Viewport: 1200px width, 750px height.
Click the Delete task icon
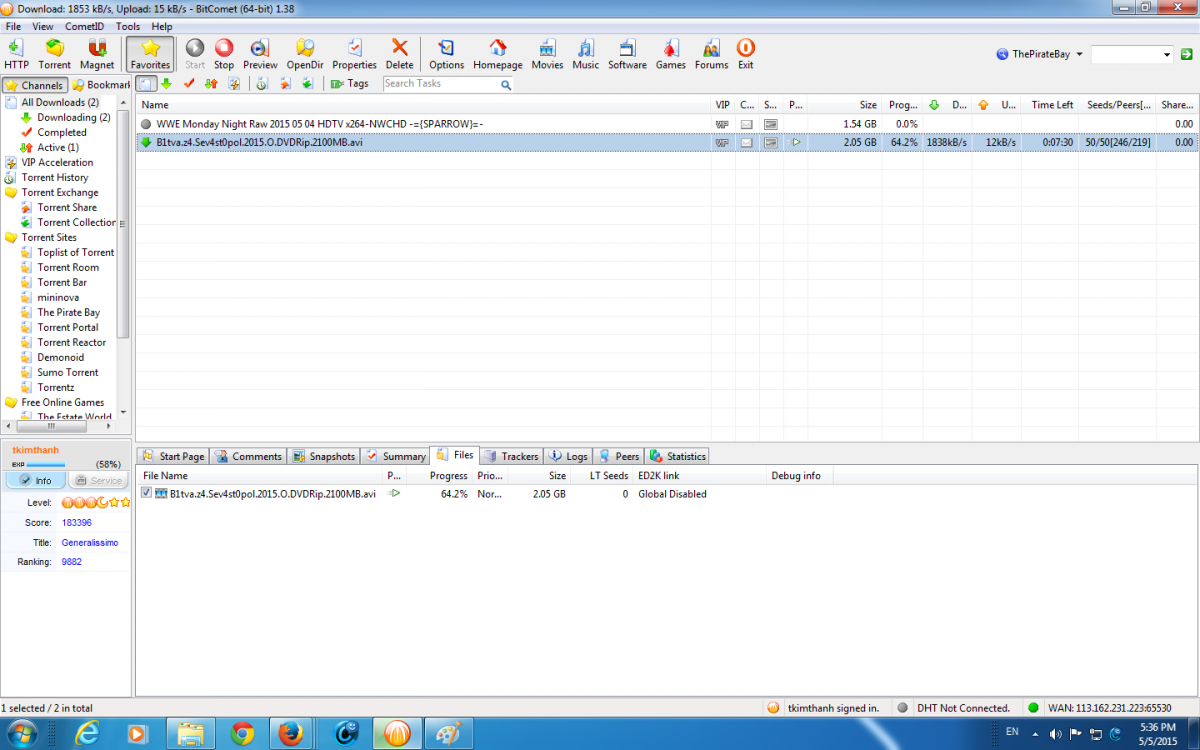tap(399, 53)
